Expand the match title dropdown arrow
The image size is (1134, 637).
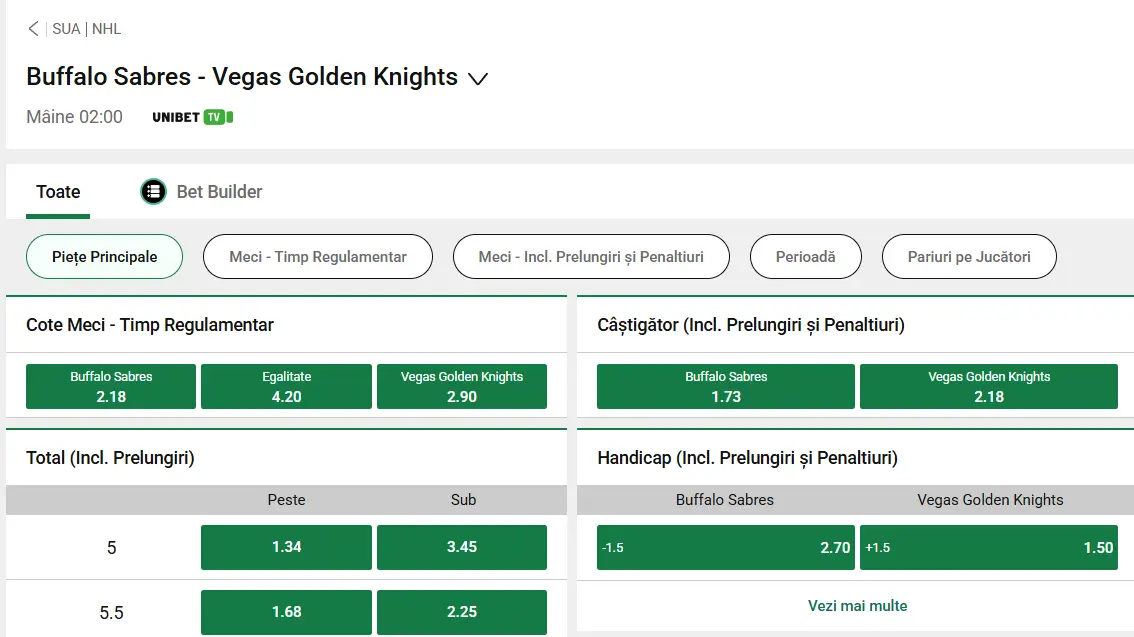(478, 78)
